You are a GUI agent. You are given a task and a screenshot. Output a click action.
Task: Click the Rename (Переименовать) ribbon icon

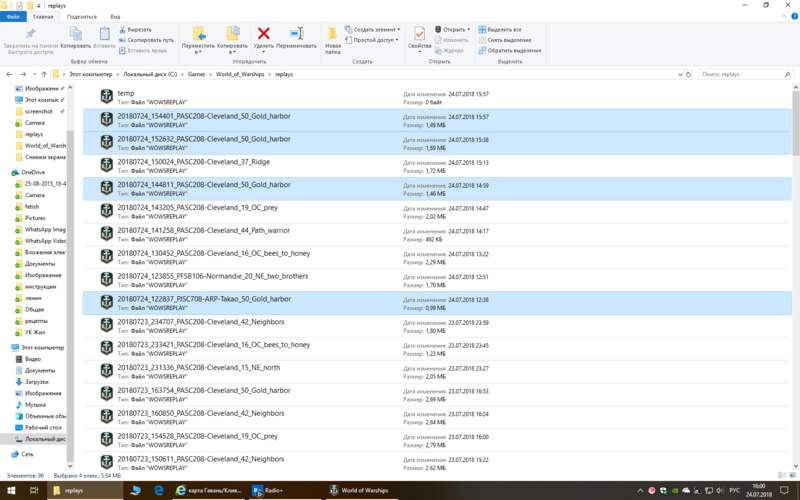click(296, 34)
